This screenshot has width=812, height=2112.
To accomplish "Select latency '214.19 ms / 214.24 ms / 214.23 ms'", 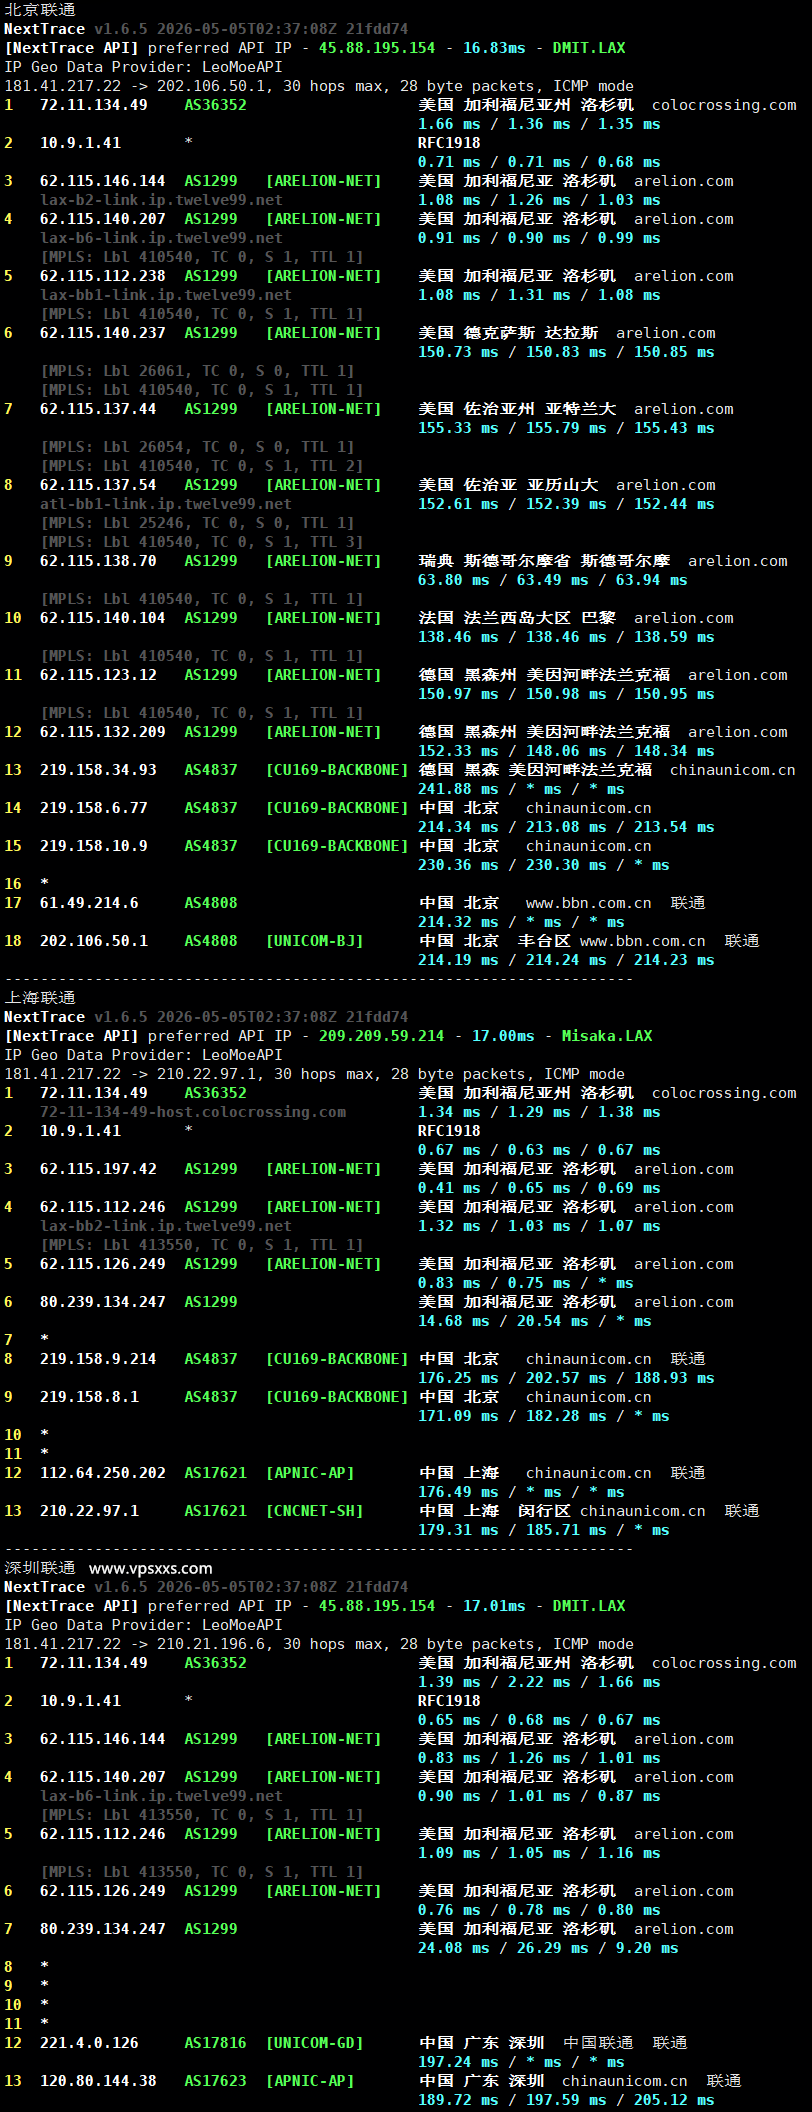I will [x=566, y=959].
